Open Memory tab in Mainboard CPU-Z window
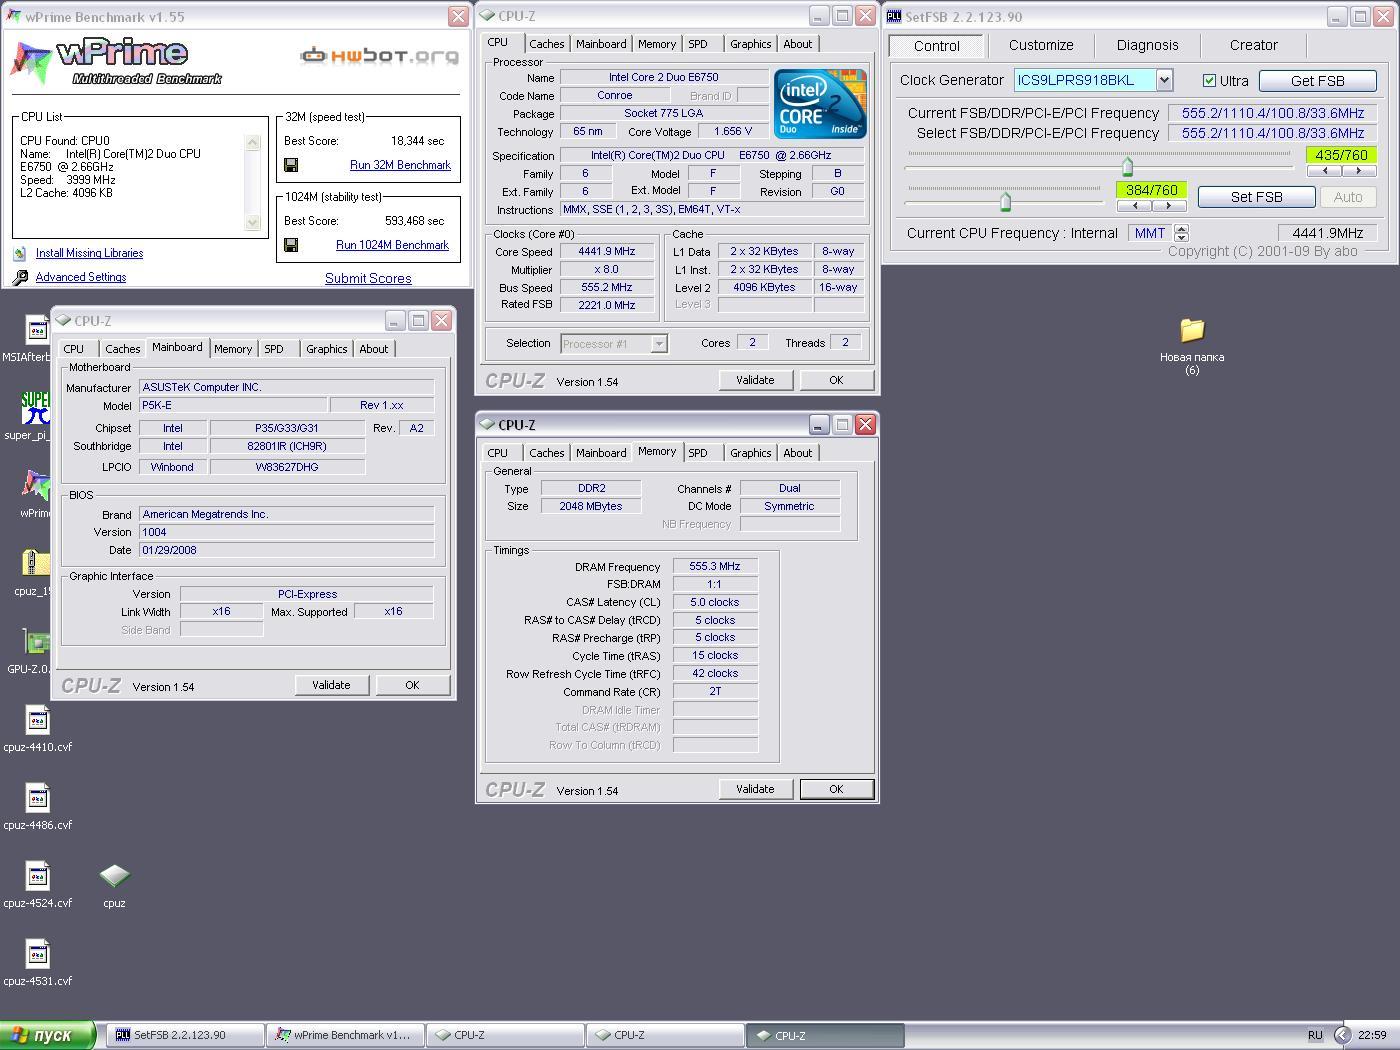Viewport: 1400px width, 1050px height. [x=233, y=349]
